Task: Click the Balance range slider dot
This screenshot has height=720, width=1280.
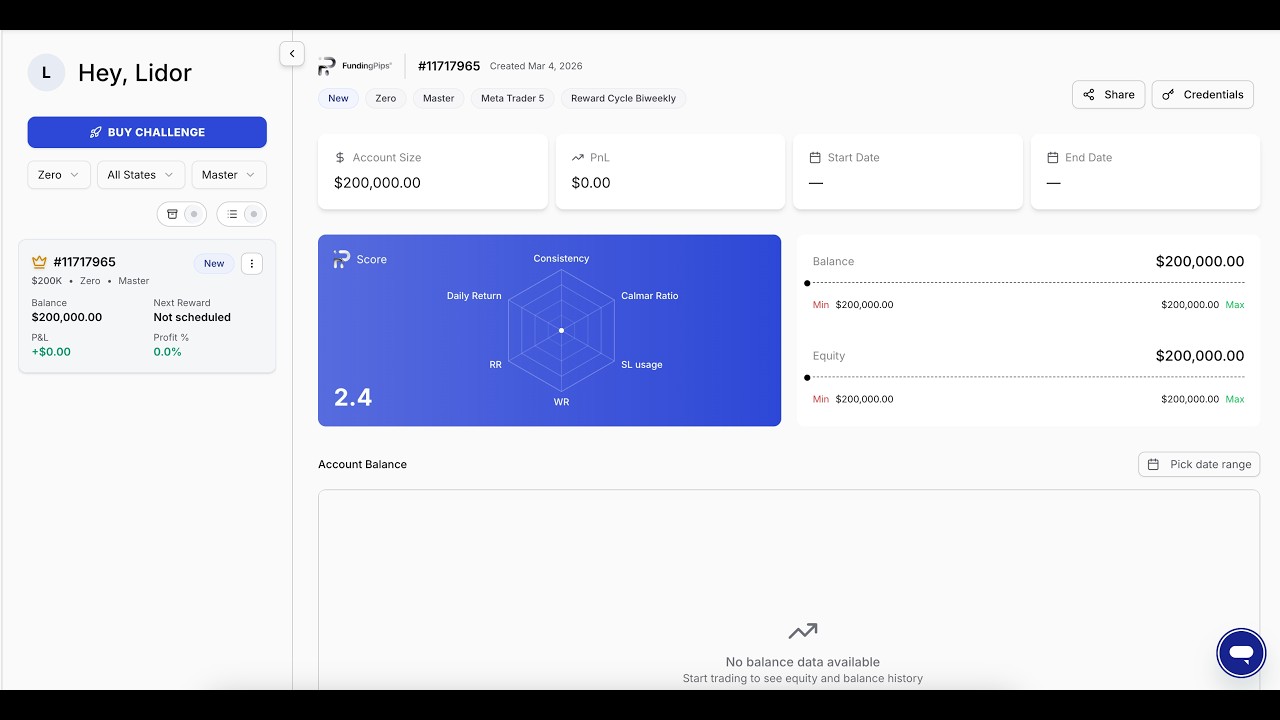Action: (807, 283)
